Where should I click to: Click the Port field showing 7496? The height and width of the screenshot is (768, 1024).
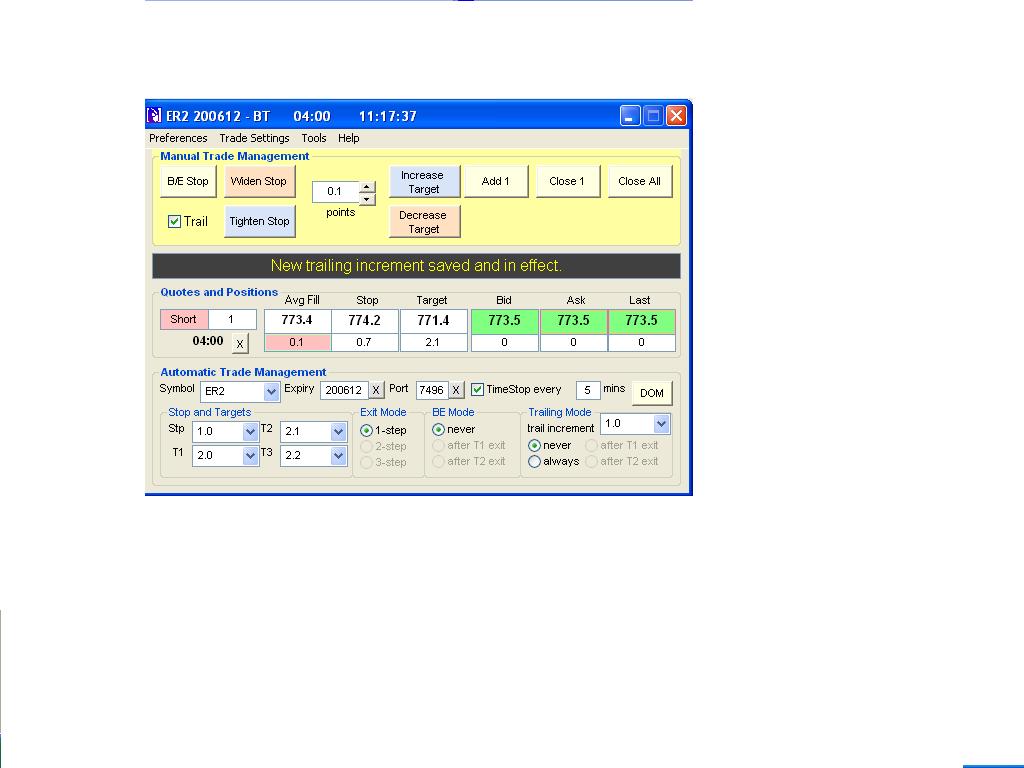(432, 390)
